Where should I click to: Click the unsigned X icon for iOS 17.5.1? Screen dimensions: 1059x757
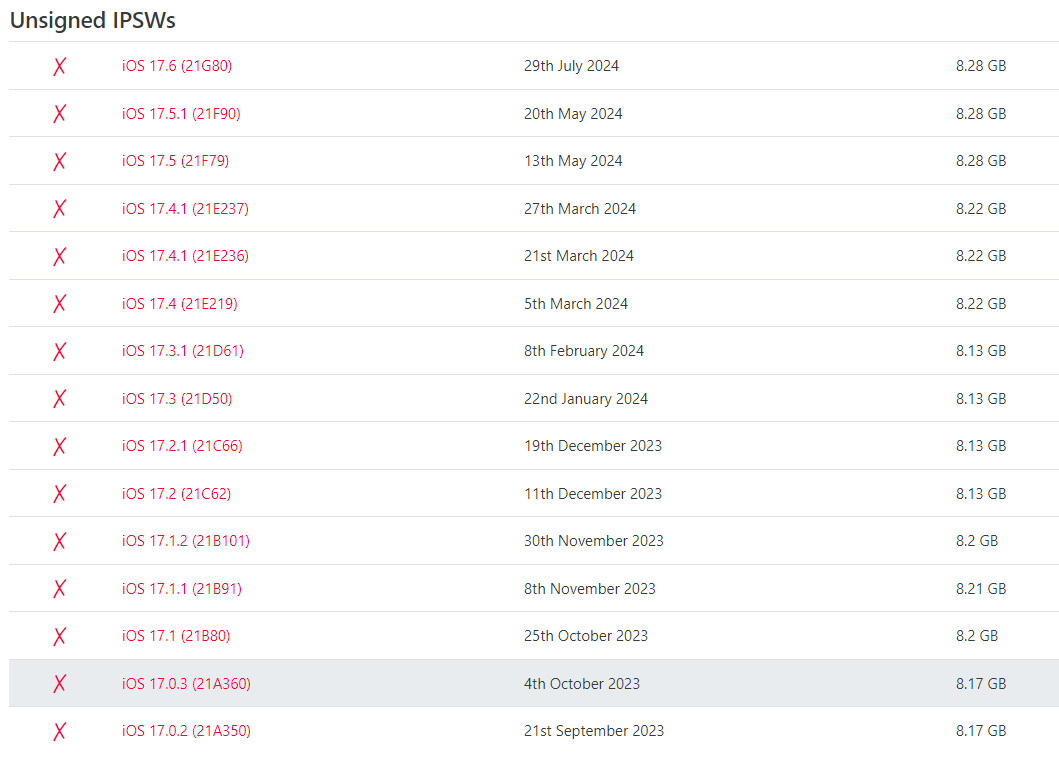pos(59,114)
